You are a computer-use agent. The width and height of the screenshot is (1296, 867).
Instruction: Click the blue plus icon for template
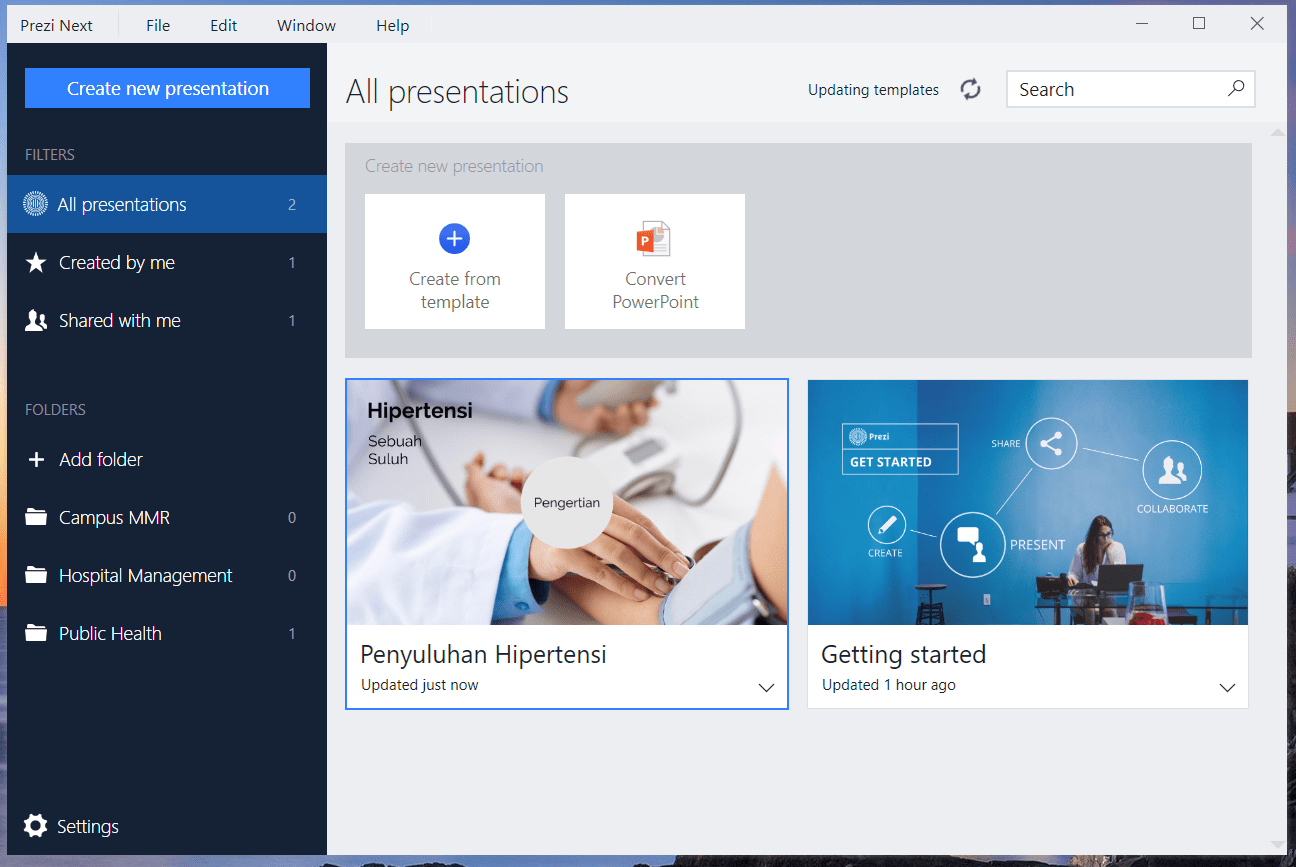pos(454,238)
